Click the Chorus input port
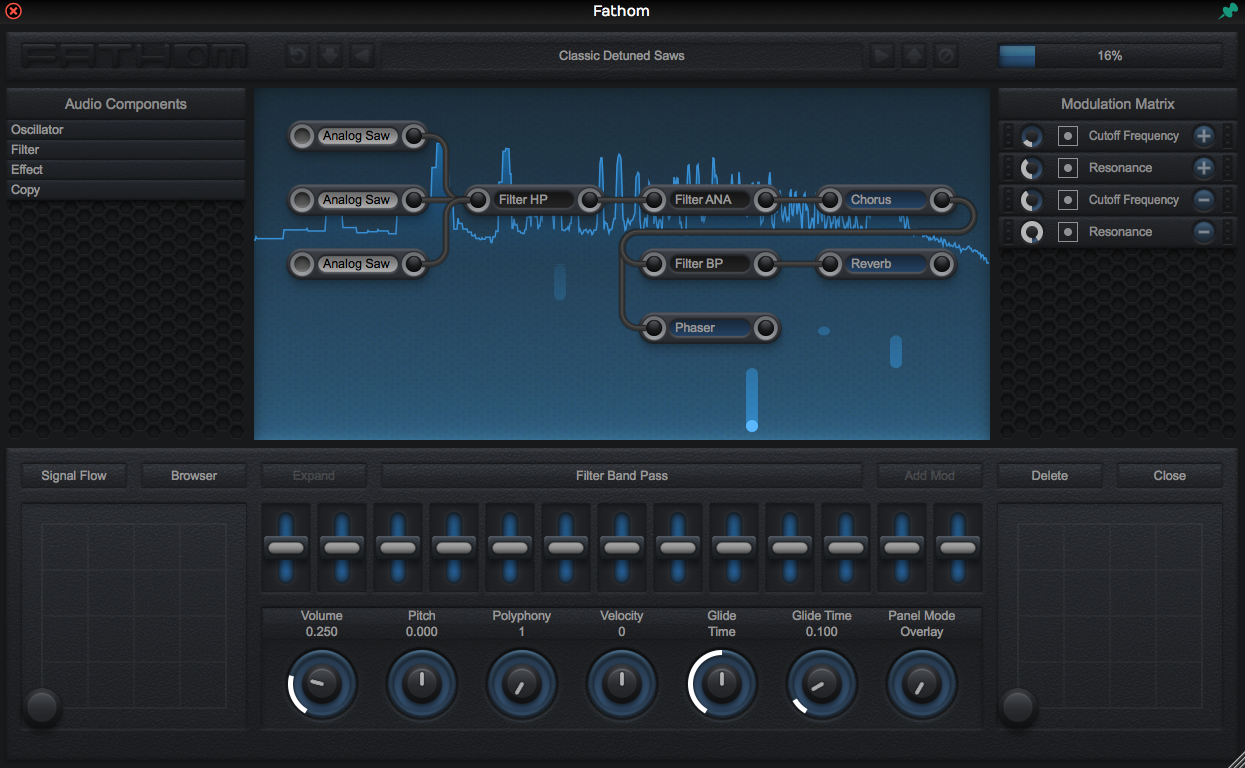Viewport: 1245px width, 768px height. [x=830, y=200]
